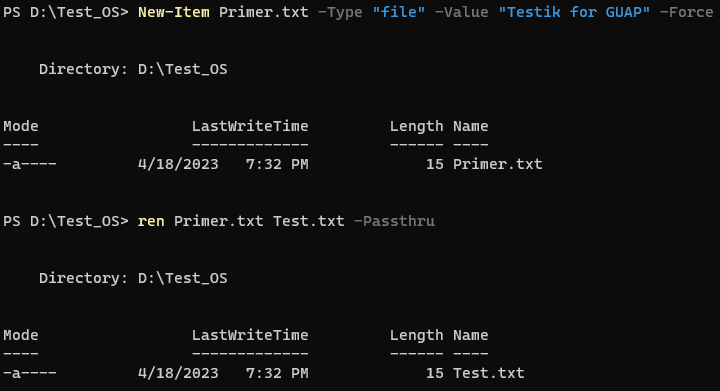Click the "Testik for GUAP" string

[x=574, y=12]
